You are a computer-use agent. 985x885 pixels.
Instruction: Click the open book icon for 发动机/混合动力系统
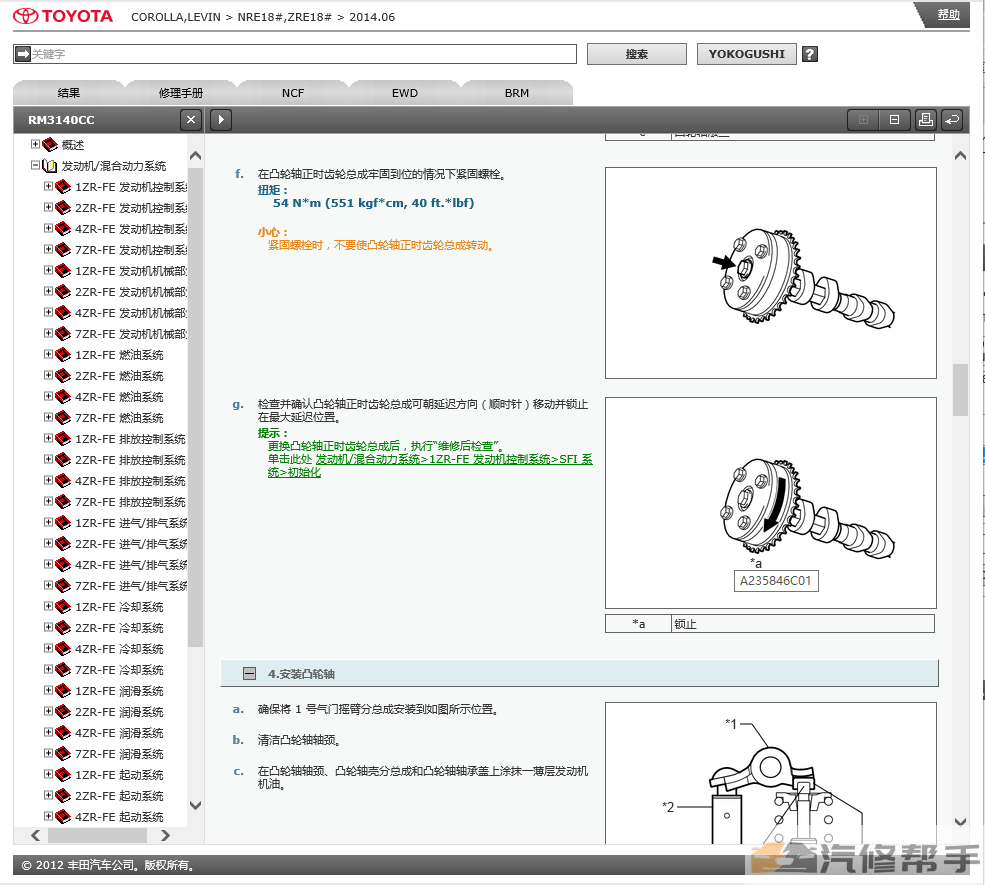50,166
